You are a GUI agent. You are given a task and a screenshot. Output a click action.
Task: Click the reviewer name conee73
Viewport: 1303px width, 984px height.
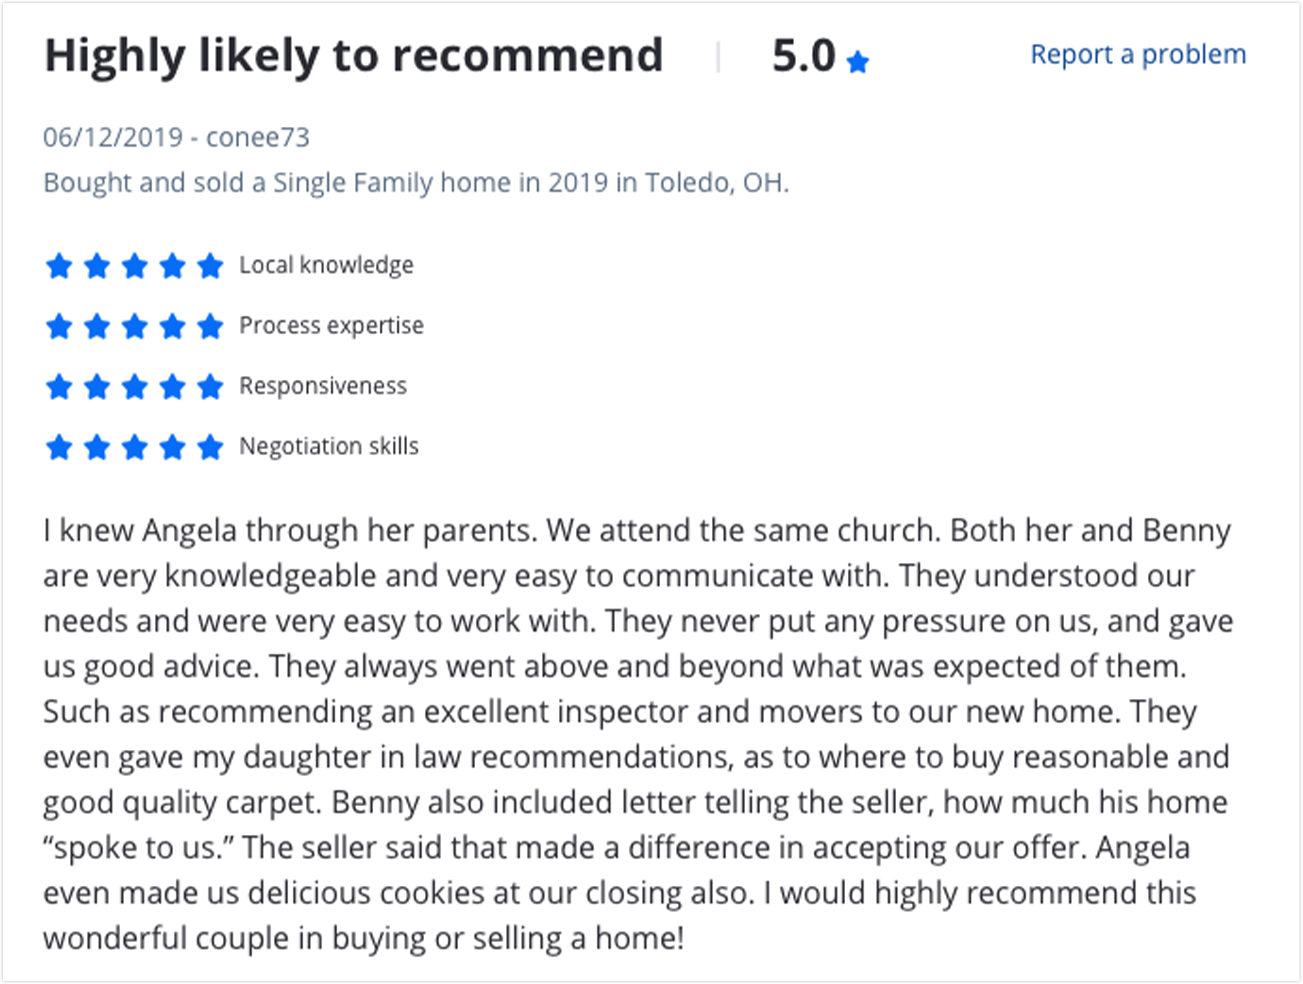pos(258,137)
